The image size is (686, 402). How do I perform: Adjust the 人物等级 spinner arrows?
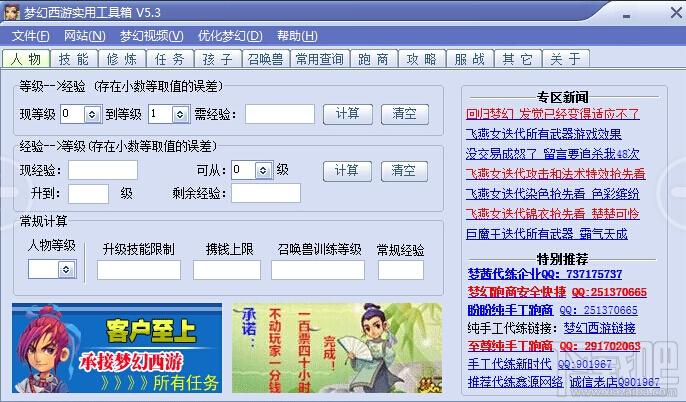point(66,269)
